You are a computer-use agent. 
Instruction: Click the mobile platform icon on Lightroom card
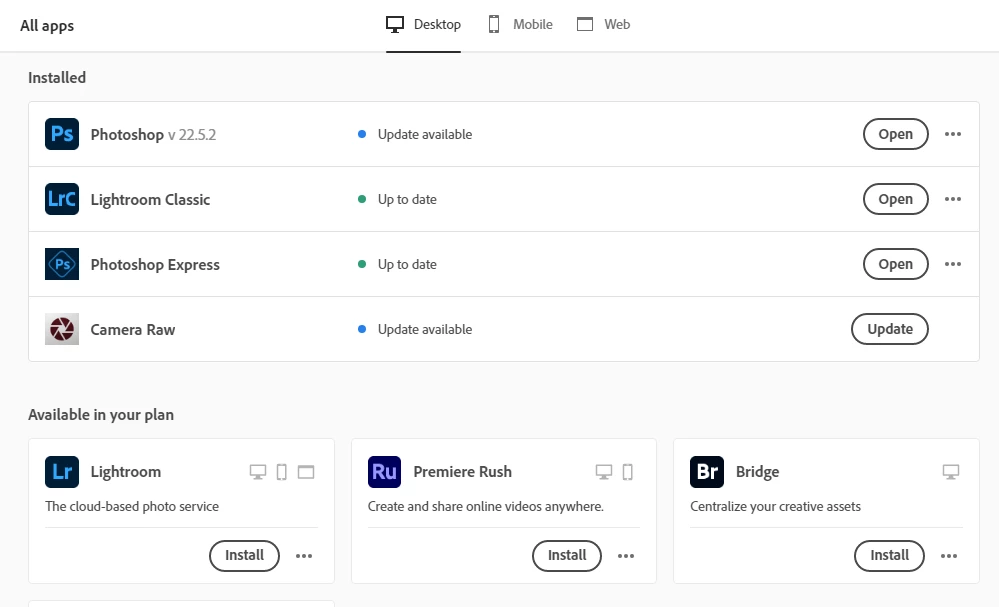(x=282, y=472)
